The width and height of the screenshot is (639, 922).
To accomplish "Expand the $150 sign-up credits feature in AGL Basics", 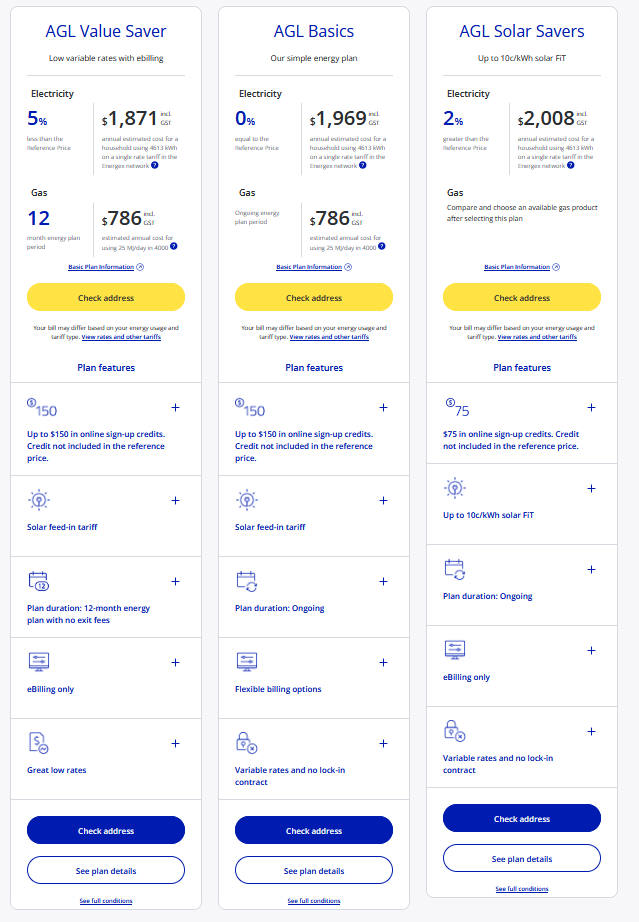I will (383, 407).
